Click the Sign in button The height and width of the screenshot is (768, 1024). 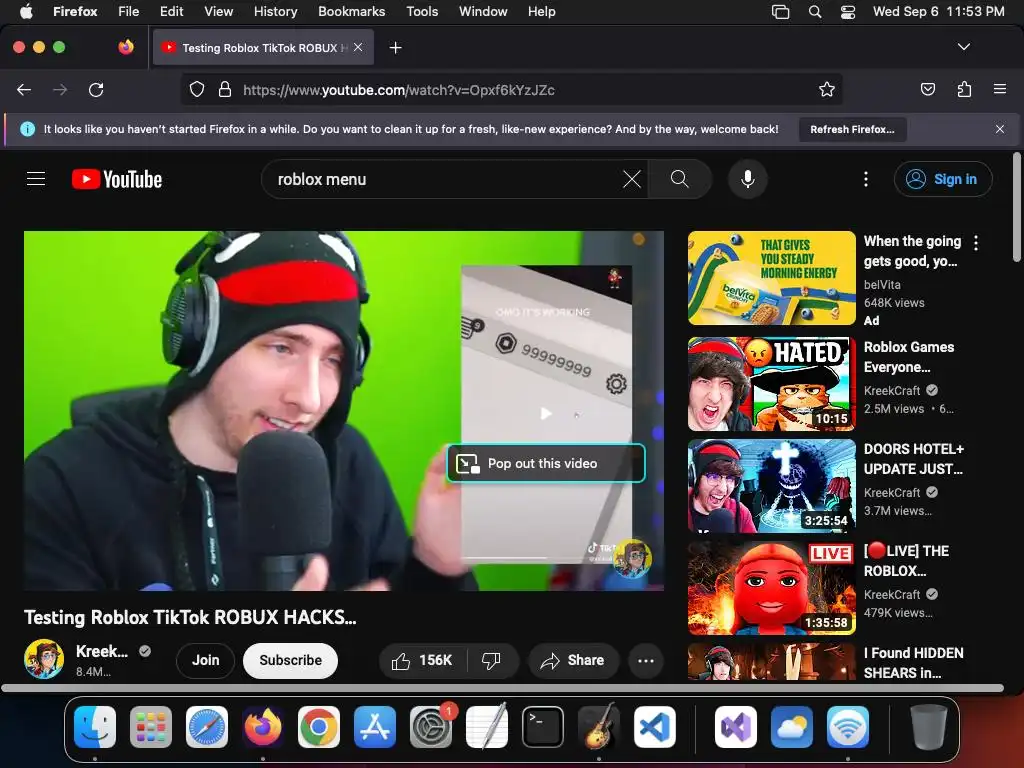943,179
